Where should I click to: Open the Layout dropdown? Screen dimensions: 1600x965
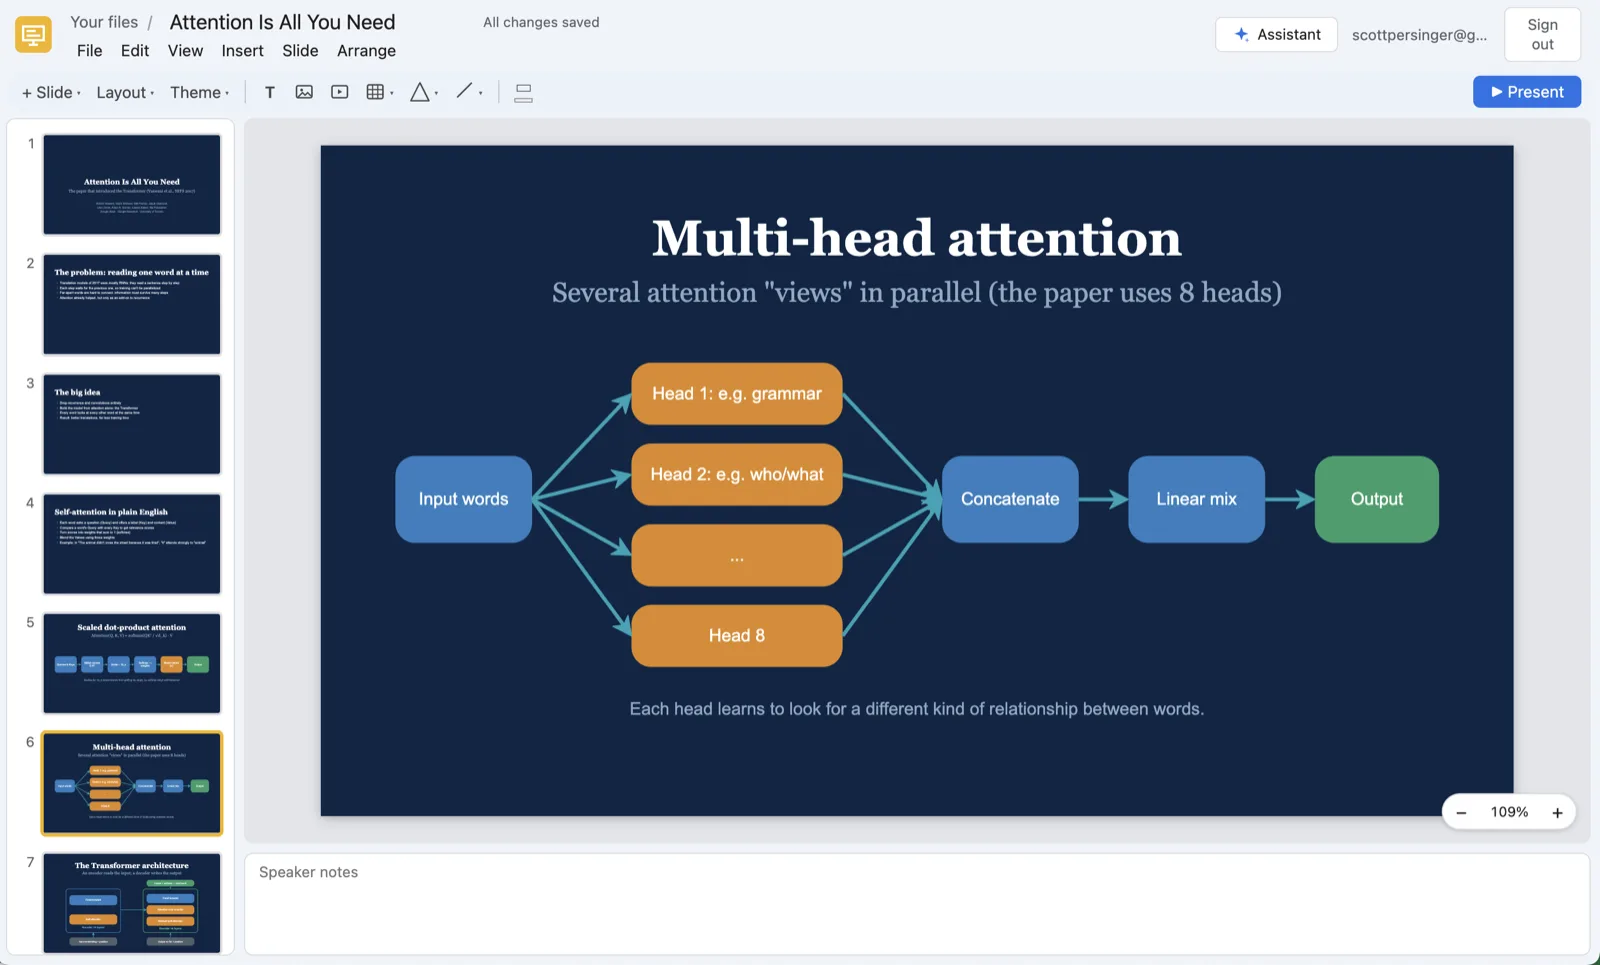tap(125, 92)
